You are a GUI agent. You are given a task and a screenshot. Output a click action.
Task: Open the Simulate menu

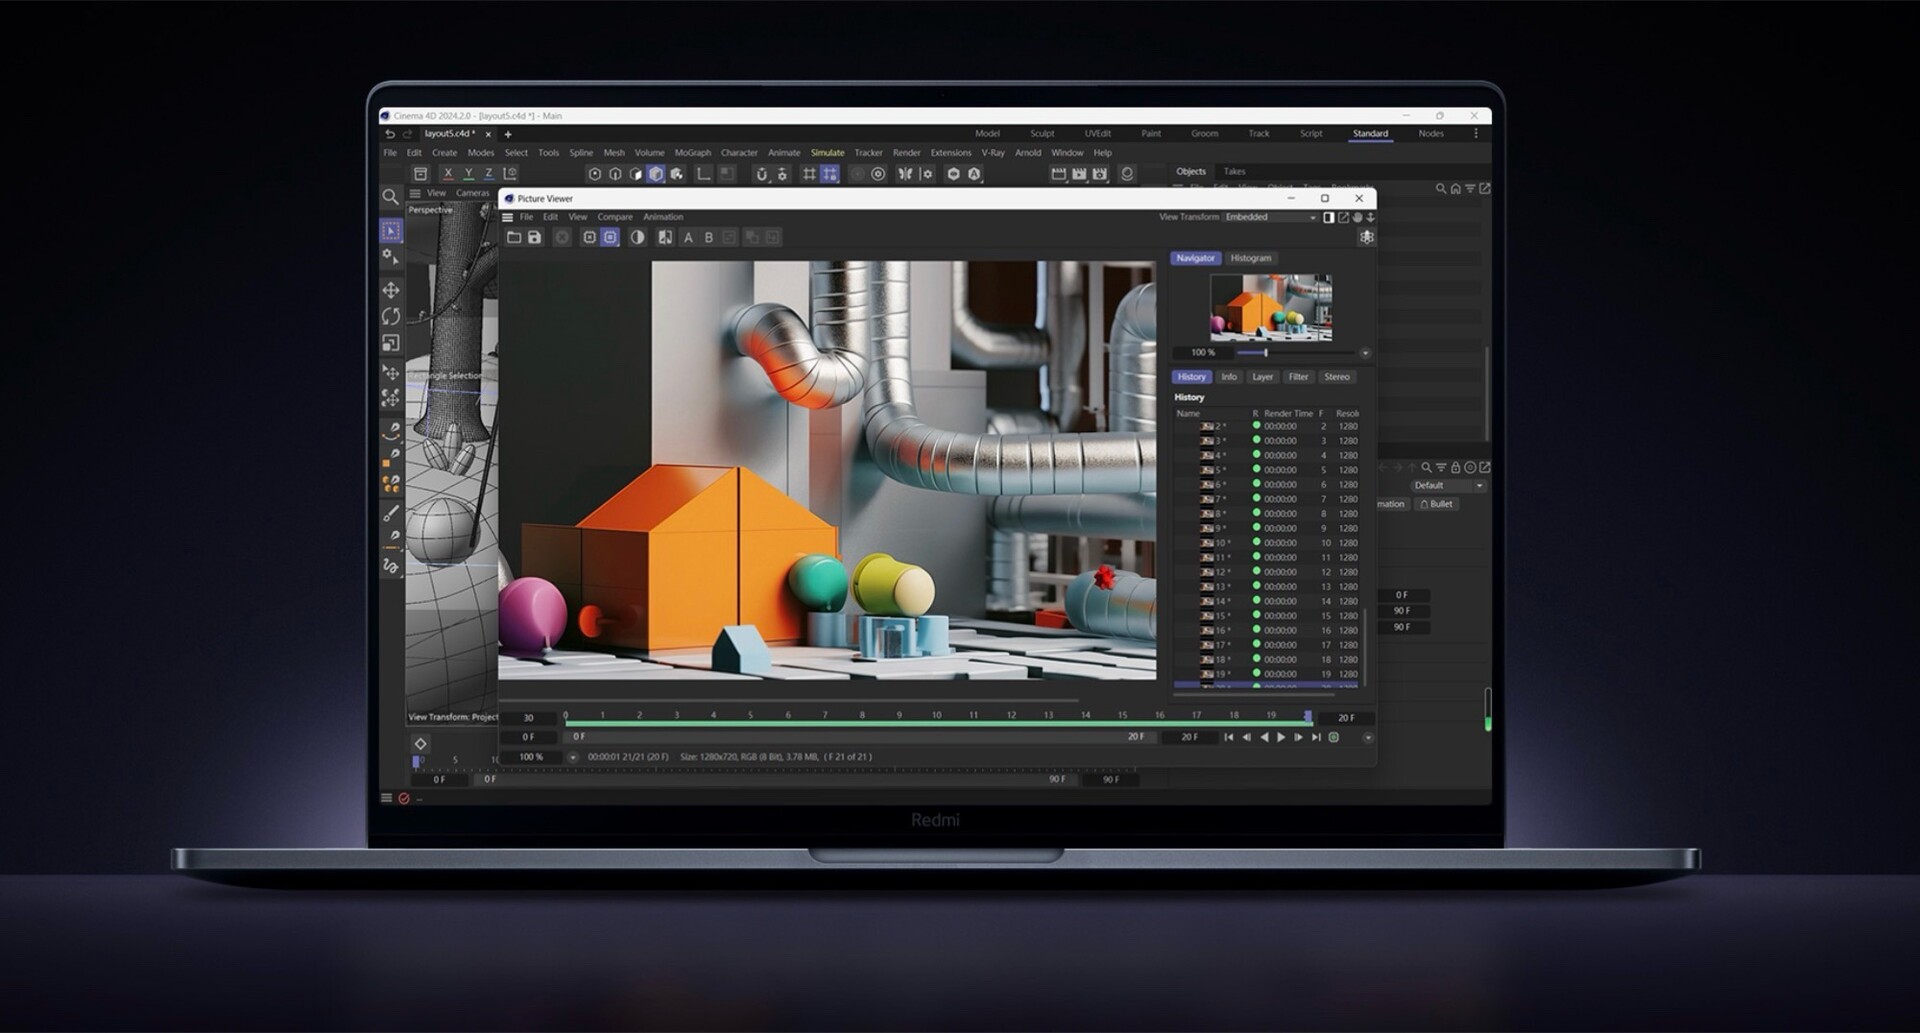pos(827,153)
